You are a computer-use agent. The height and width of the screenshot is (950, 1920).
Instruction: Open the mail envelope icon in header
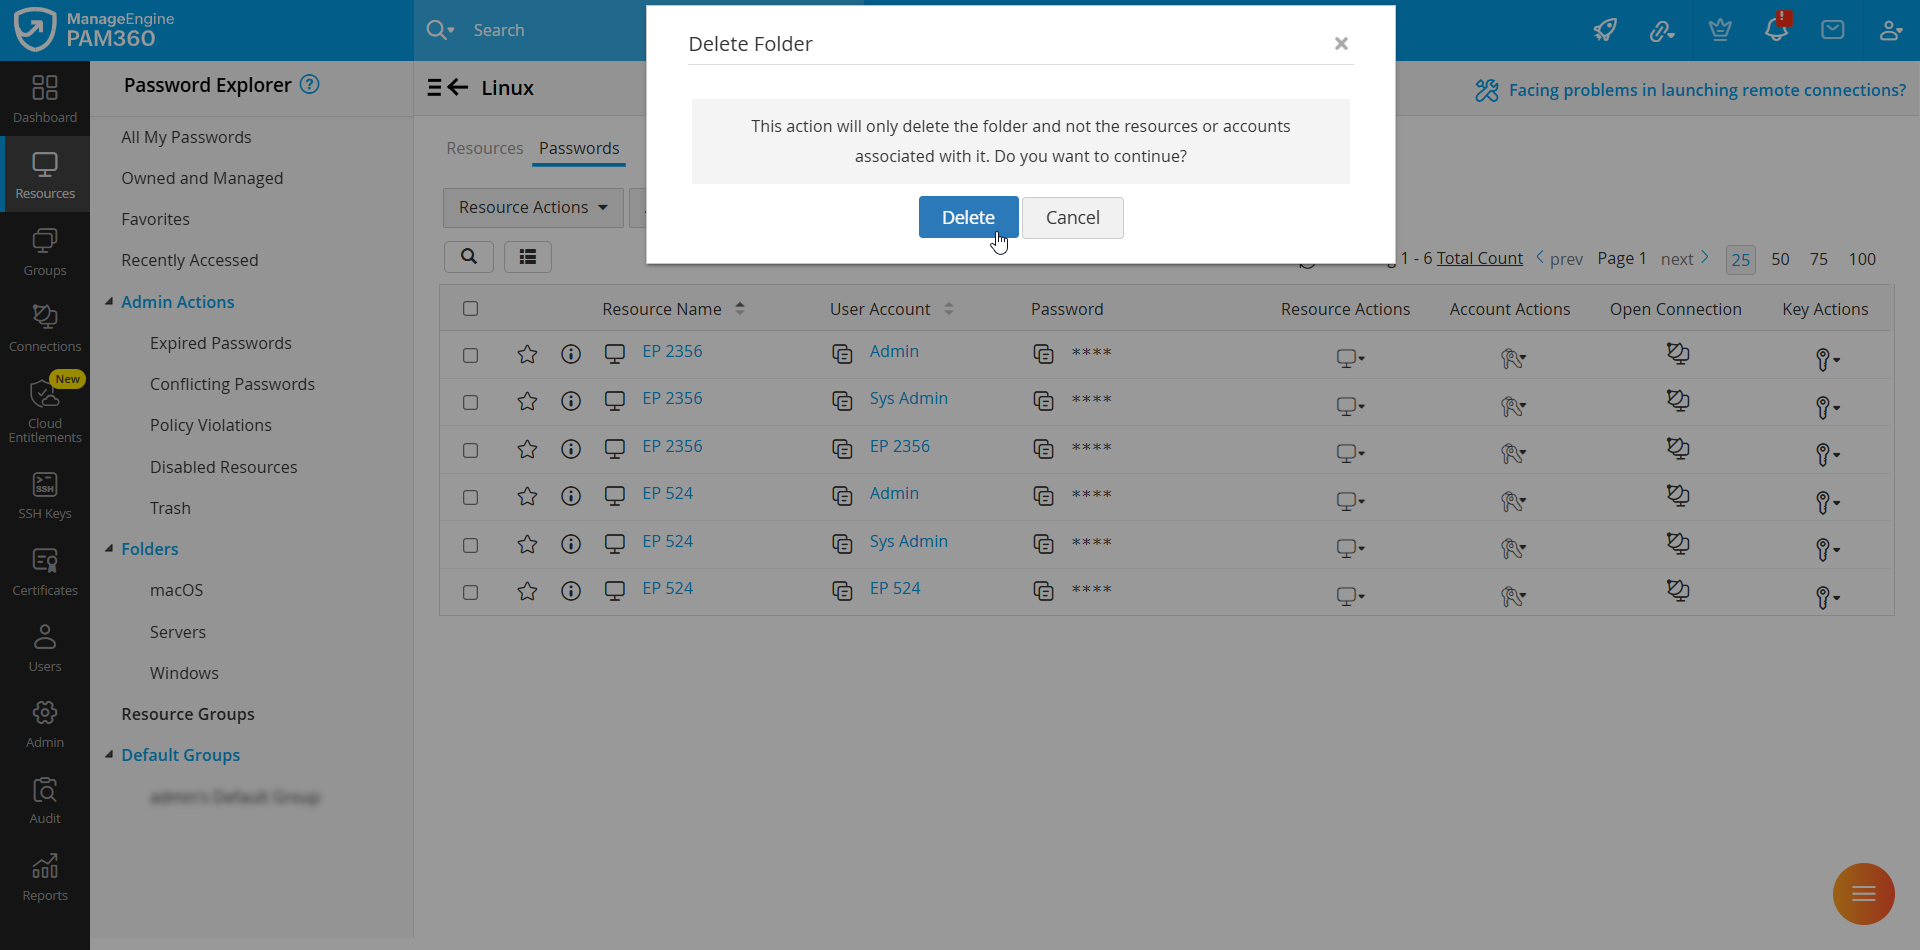point(1833,30)
